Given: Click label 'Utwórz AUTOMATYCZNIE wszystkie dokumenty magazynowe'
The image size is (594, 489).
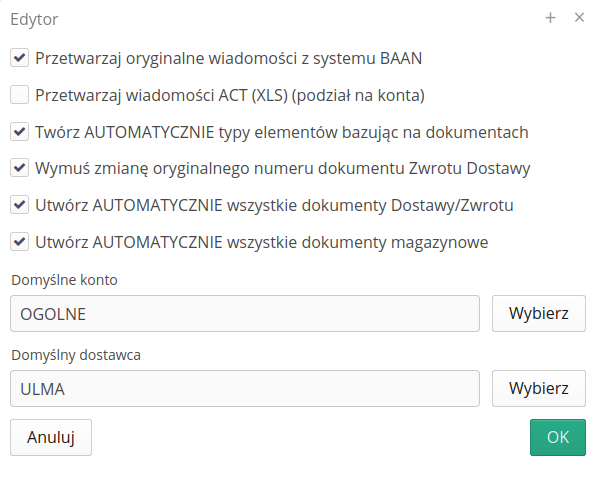Looking at the screenshot, I should (261, 242).
